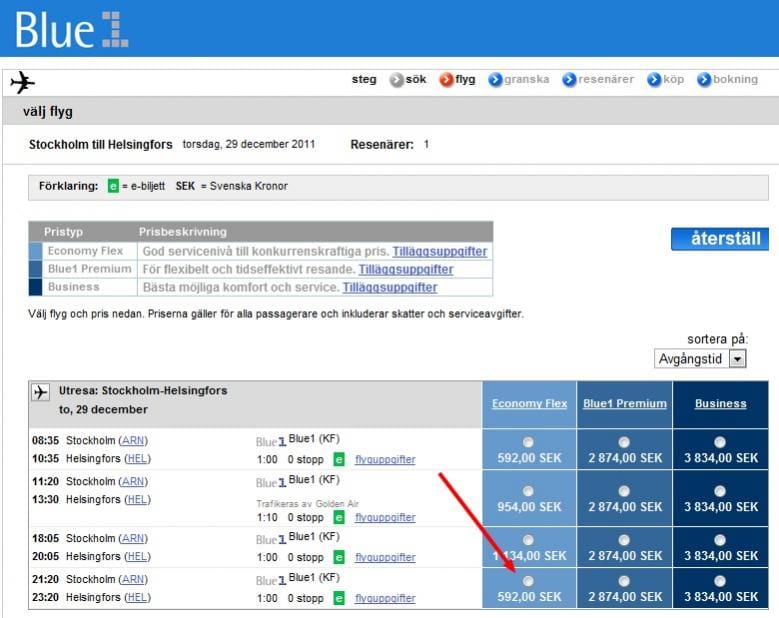The width and height of the screenshot is (779, 618).
Task: Click the bokning step arrow icon
Action: pyautogui.click(x=704, y=80)
